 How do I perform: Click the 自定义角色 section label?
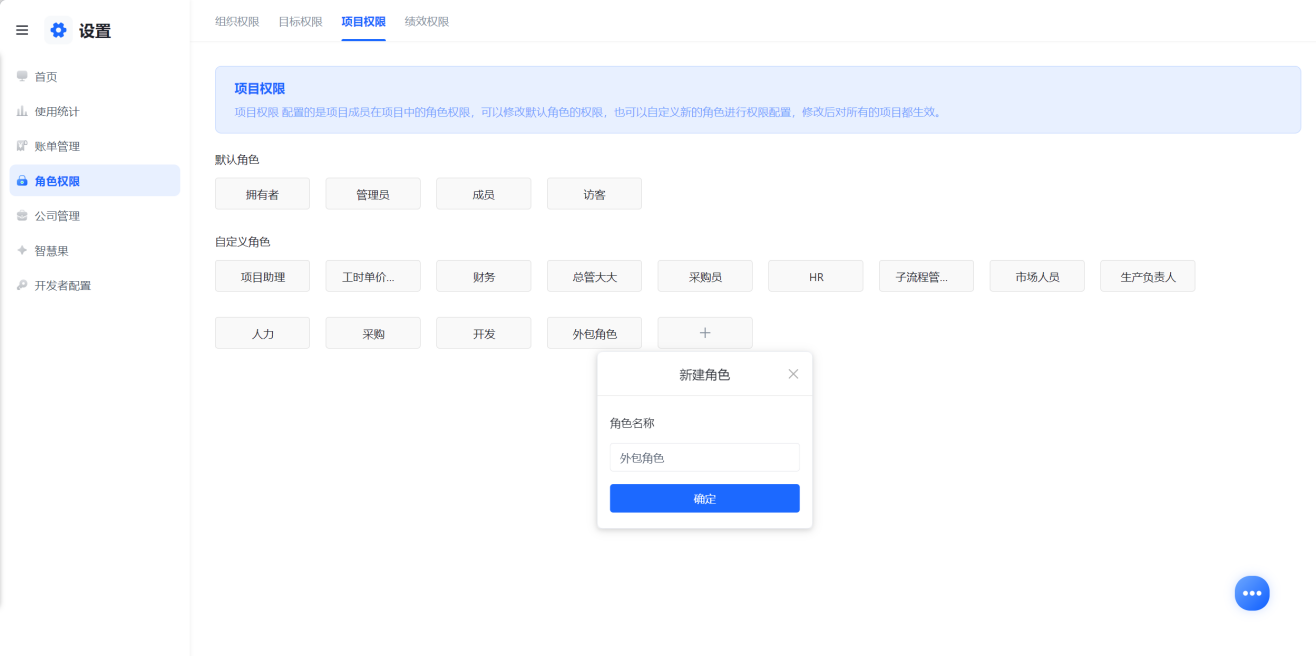(243, 241)
